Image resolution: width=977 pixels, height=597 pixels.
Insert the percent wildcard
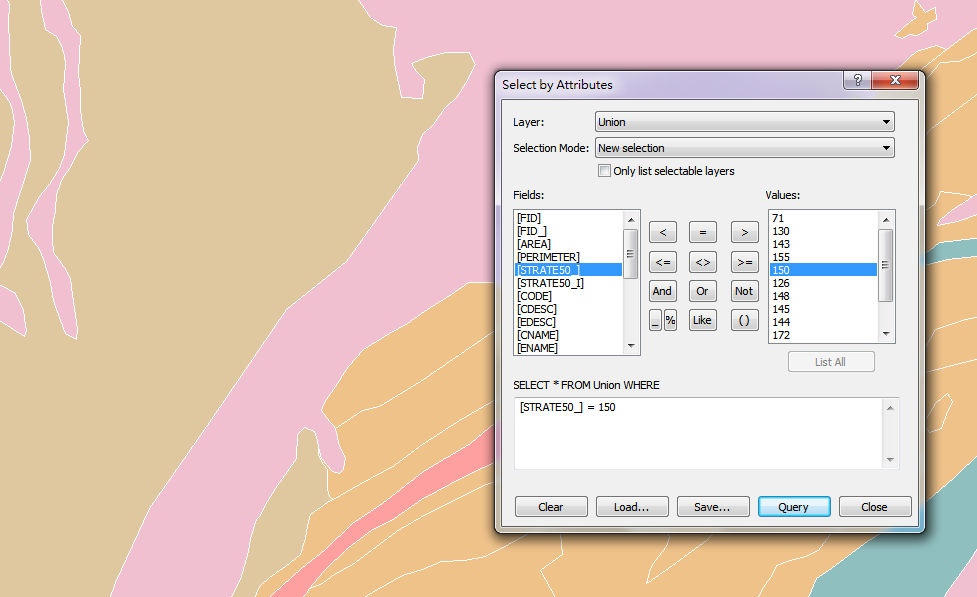pyautogui.click(x=670, y=320)
